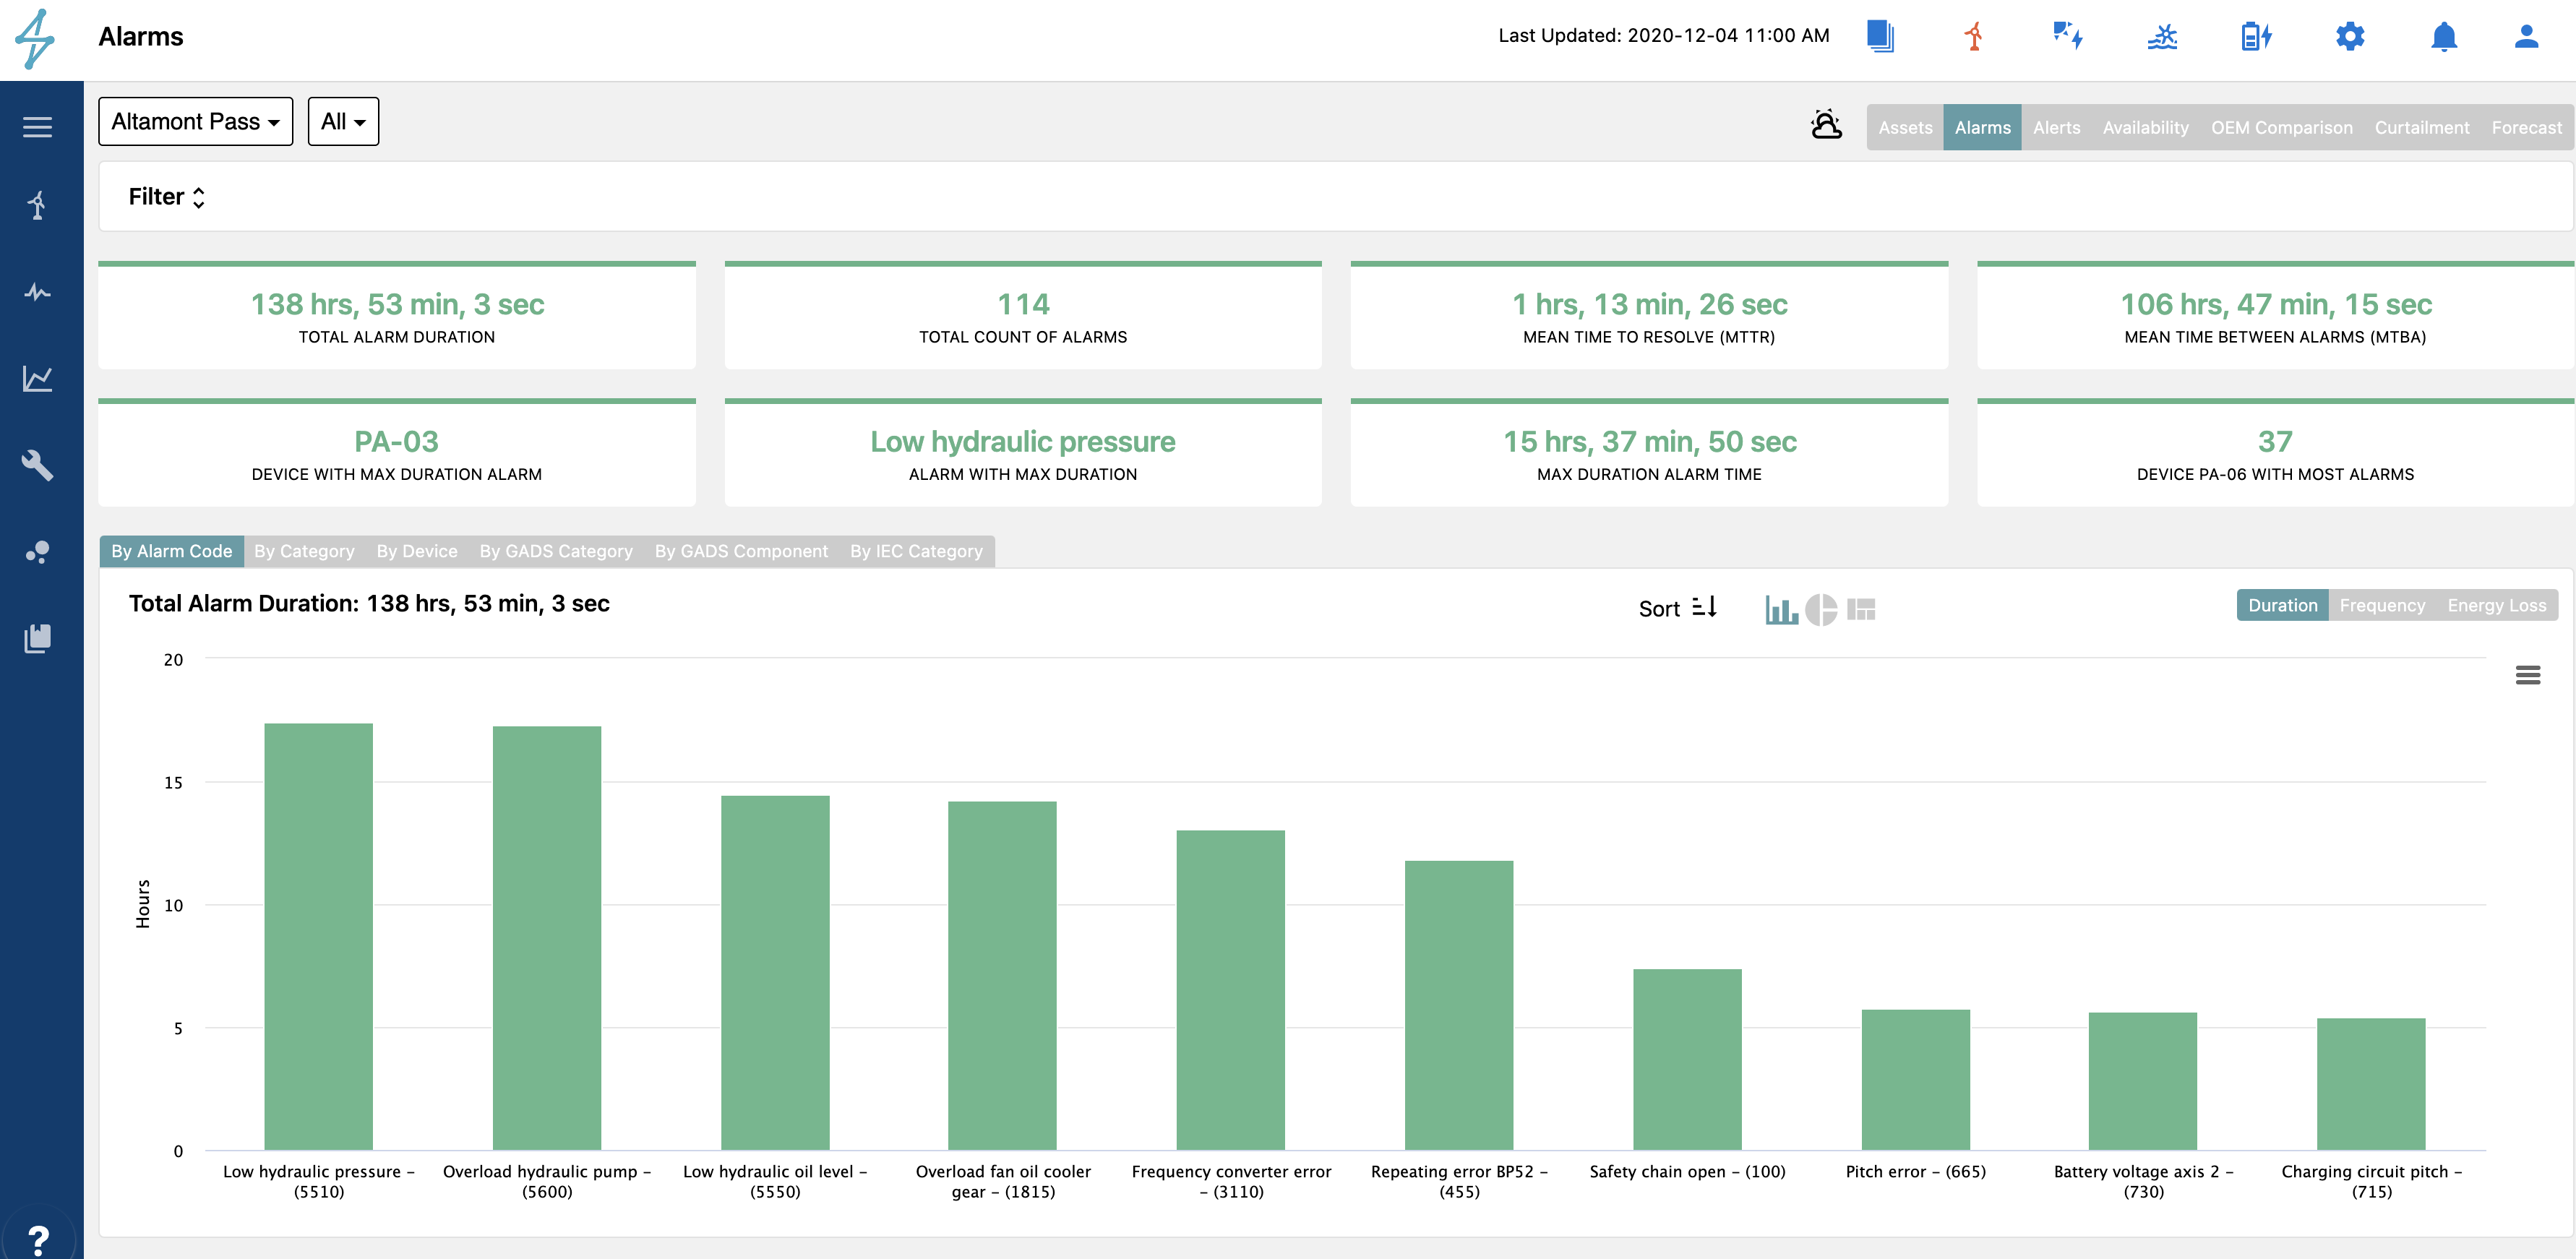Go to the Assets tab
This screenshot has height=1259, width=2576.
(x=1905, y=127)
